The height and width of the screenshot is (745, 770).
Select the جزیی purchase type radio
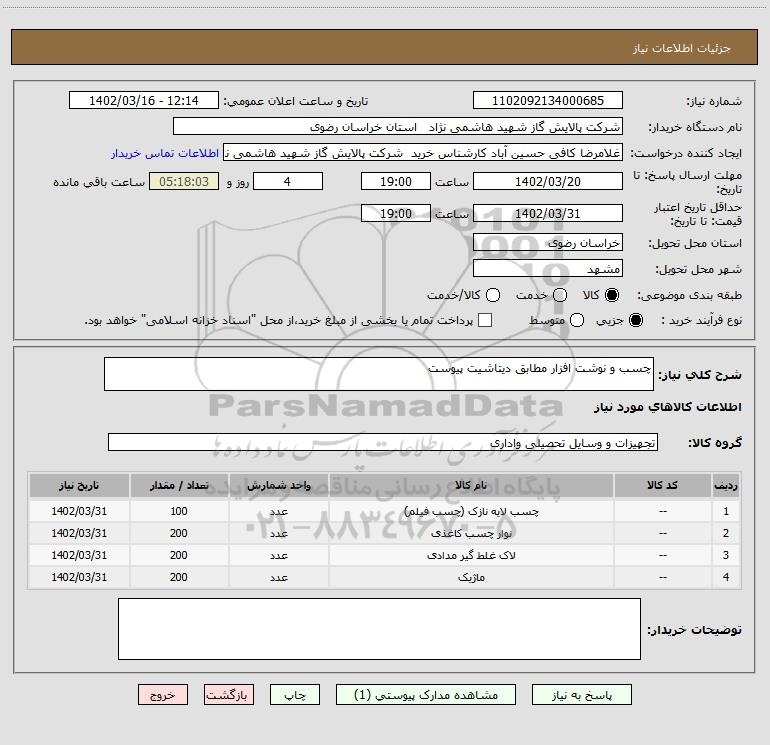(635, 320)
